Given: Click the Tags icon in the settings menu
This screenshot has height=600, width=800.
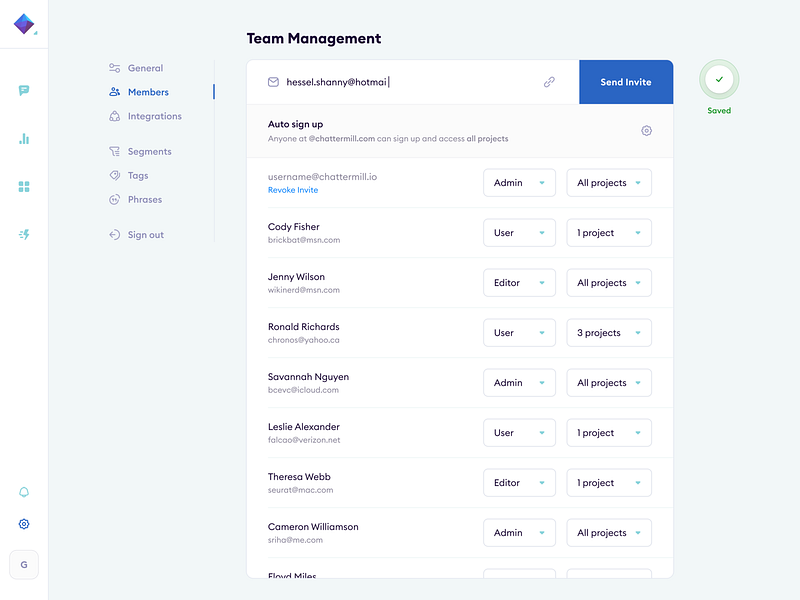Looking at the screenshot, I should 114,176.
